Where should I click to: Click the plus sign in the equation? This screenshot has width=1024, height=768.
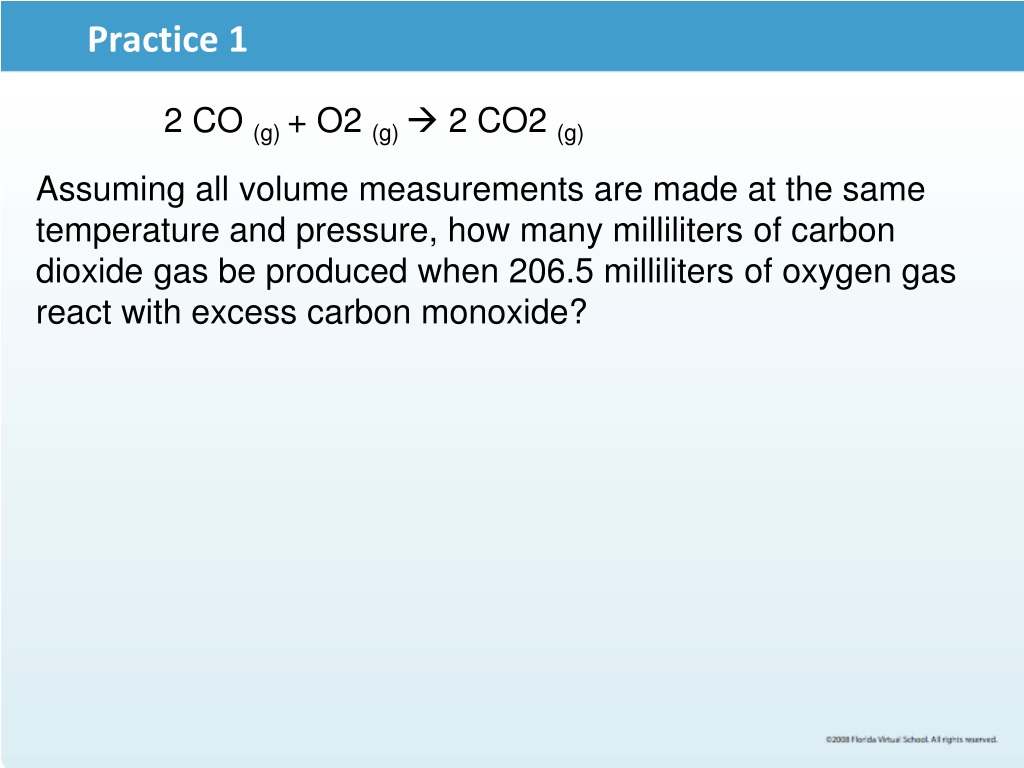point(297,123)
